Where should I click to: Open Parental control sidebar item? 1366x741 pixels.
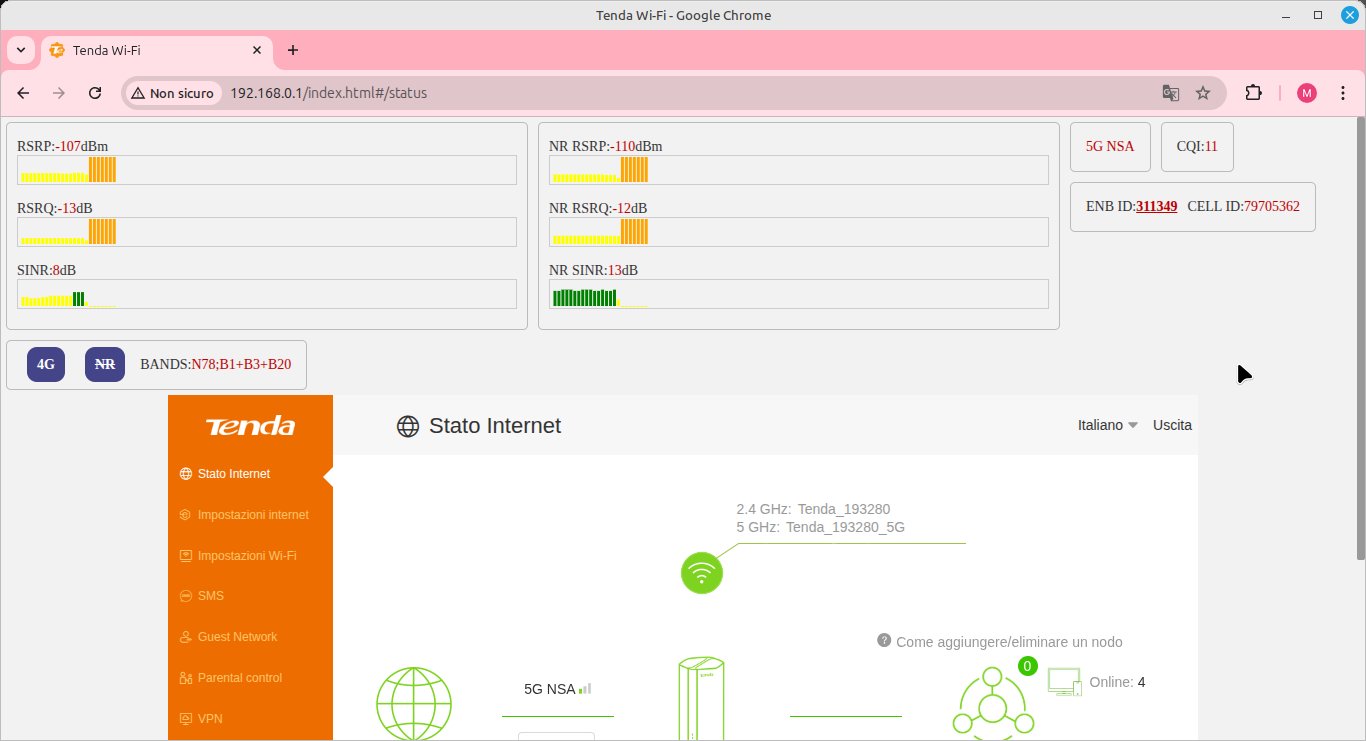(239, 678)
